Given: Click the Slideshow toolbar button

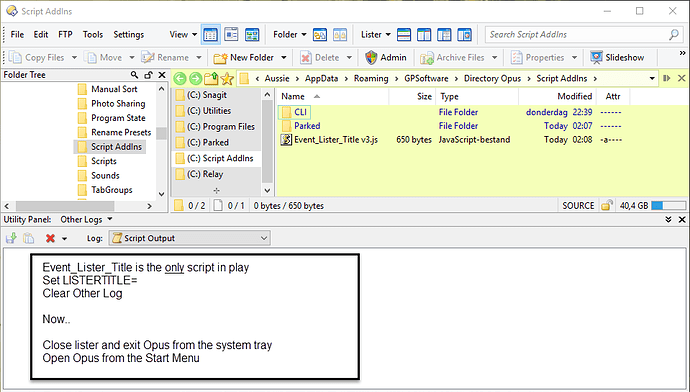Looking at the screenshot, I should pos(617,58).
